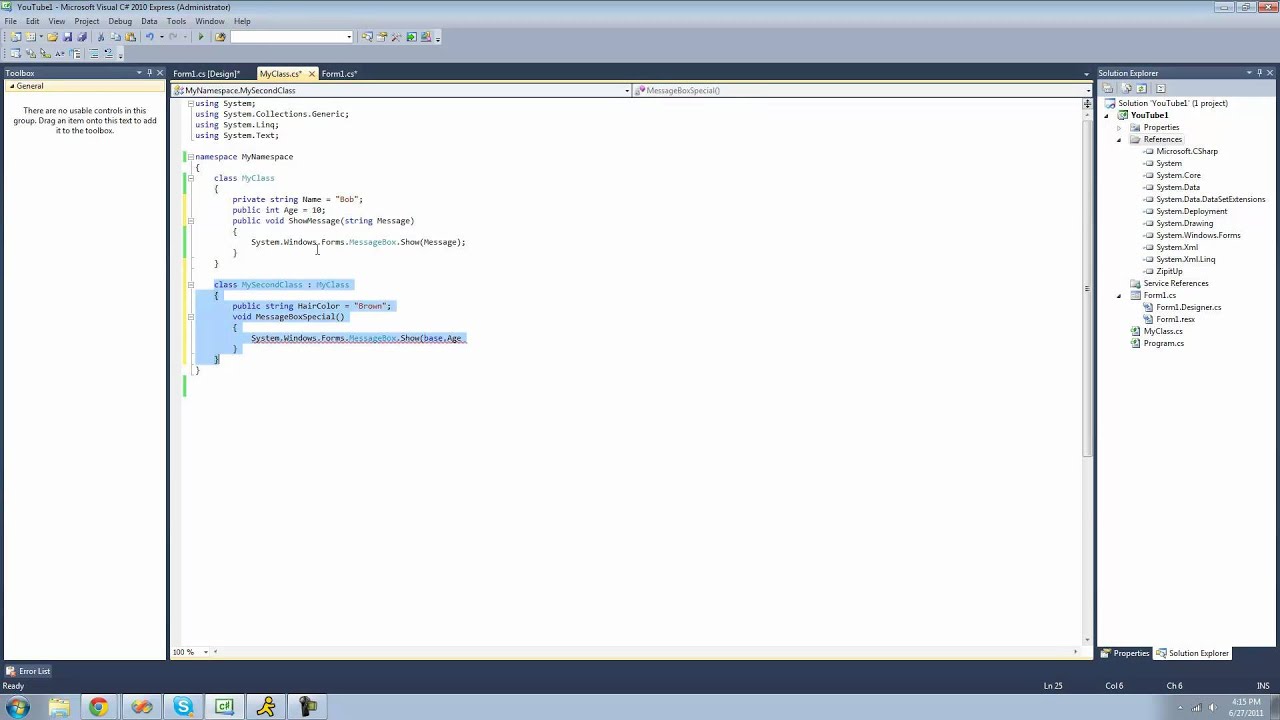Click the Undo arrow icon
Screen dimensions: 1280x720
point(149,37)
